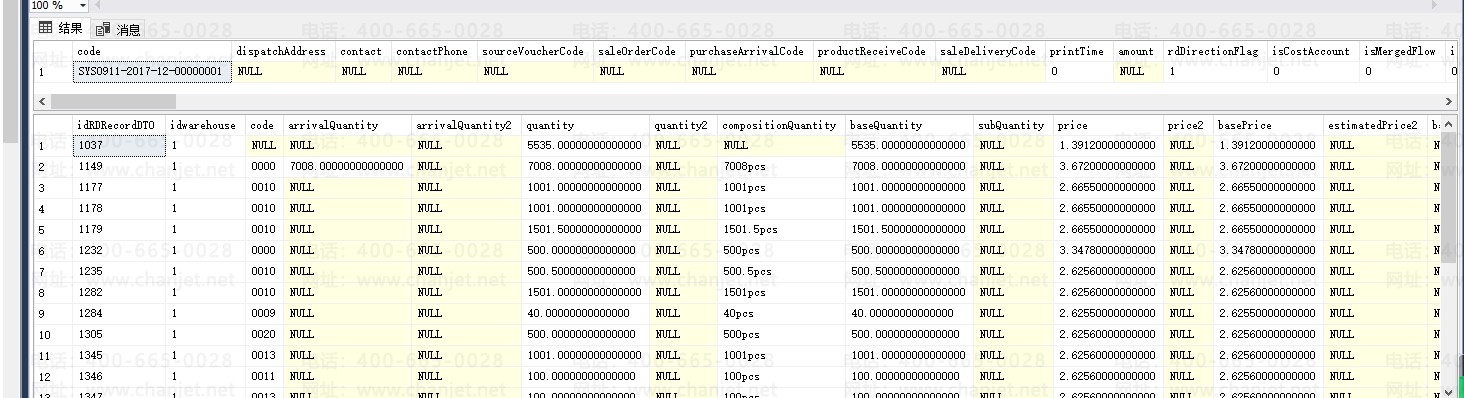Click the code cell 0020
This screenshot has height=398, width=1464.
(x=264, y=334)
